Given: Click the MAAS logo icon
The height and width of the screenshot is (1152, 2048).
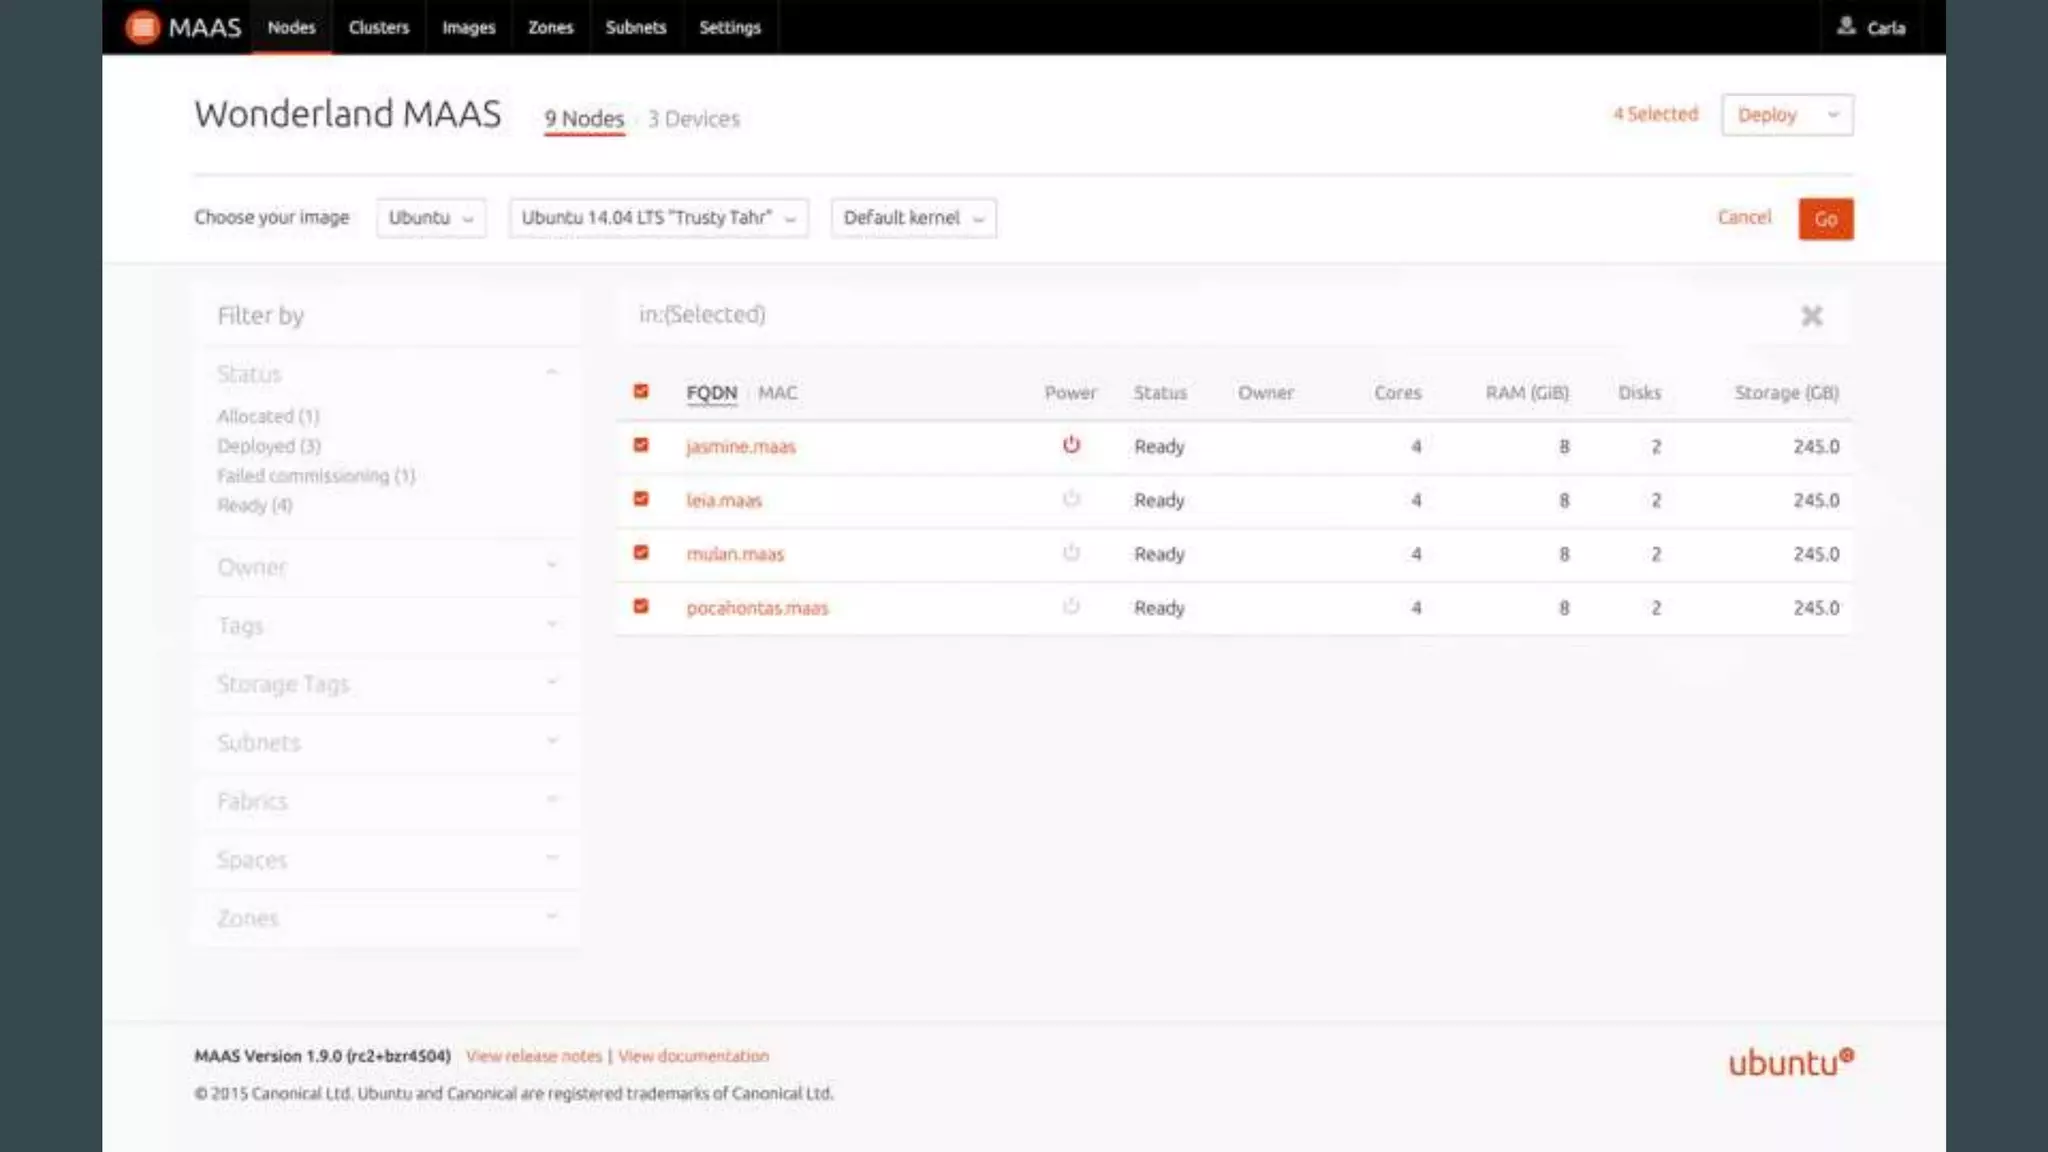Looking at the screenshot, I should pyautogui.click(x=143, y=27).
